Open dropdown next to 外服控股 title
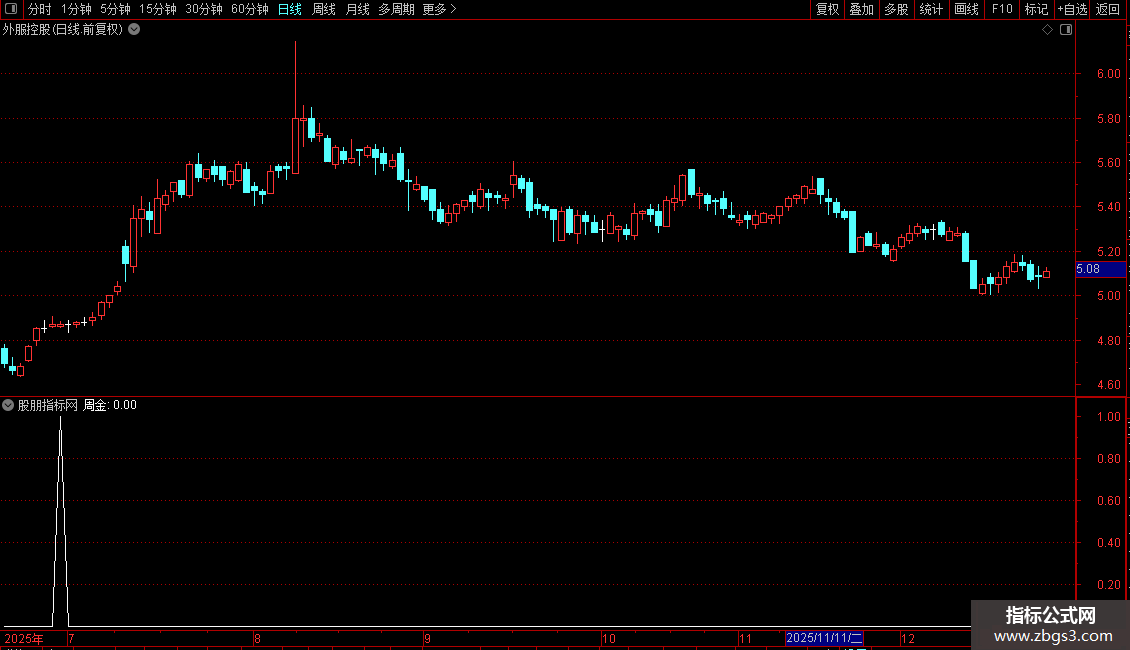The image size is (1130, 650). 134,30
